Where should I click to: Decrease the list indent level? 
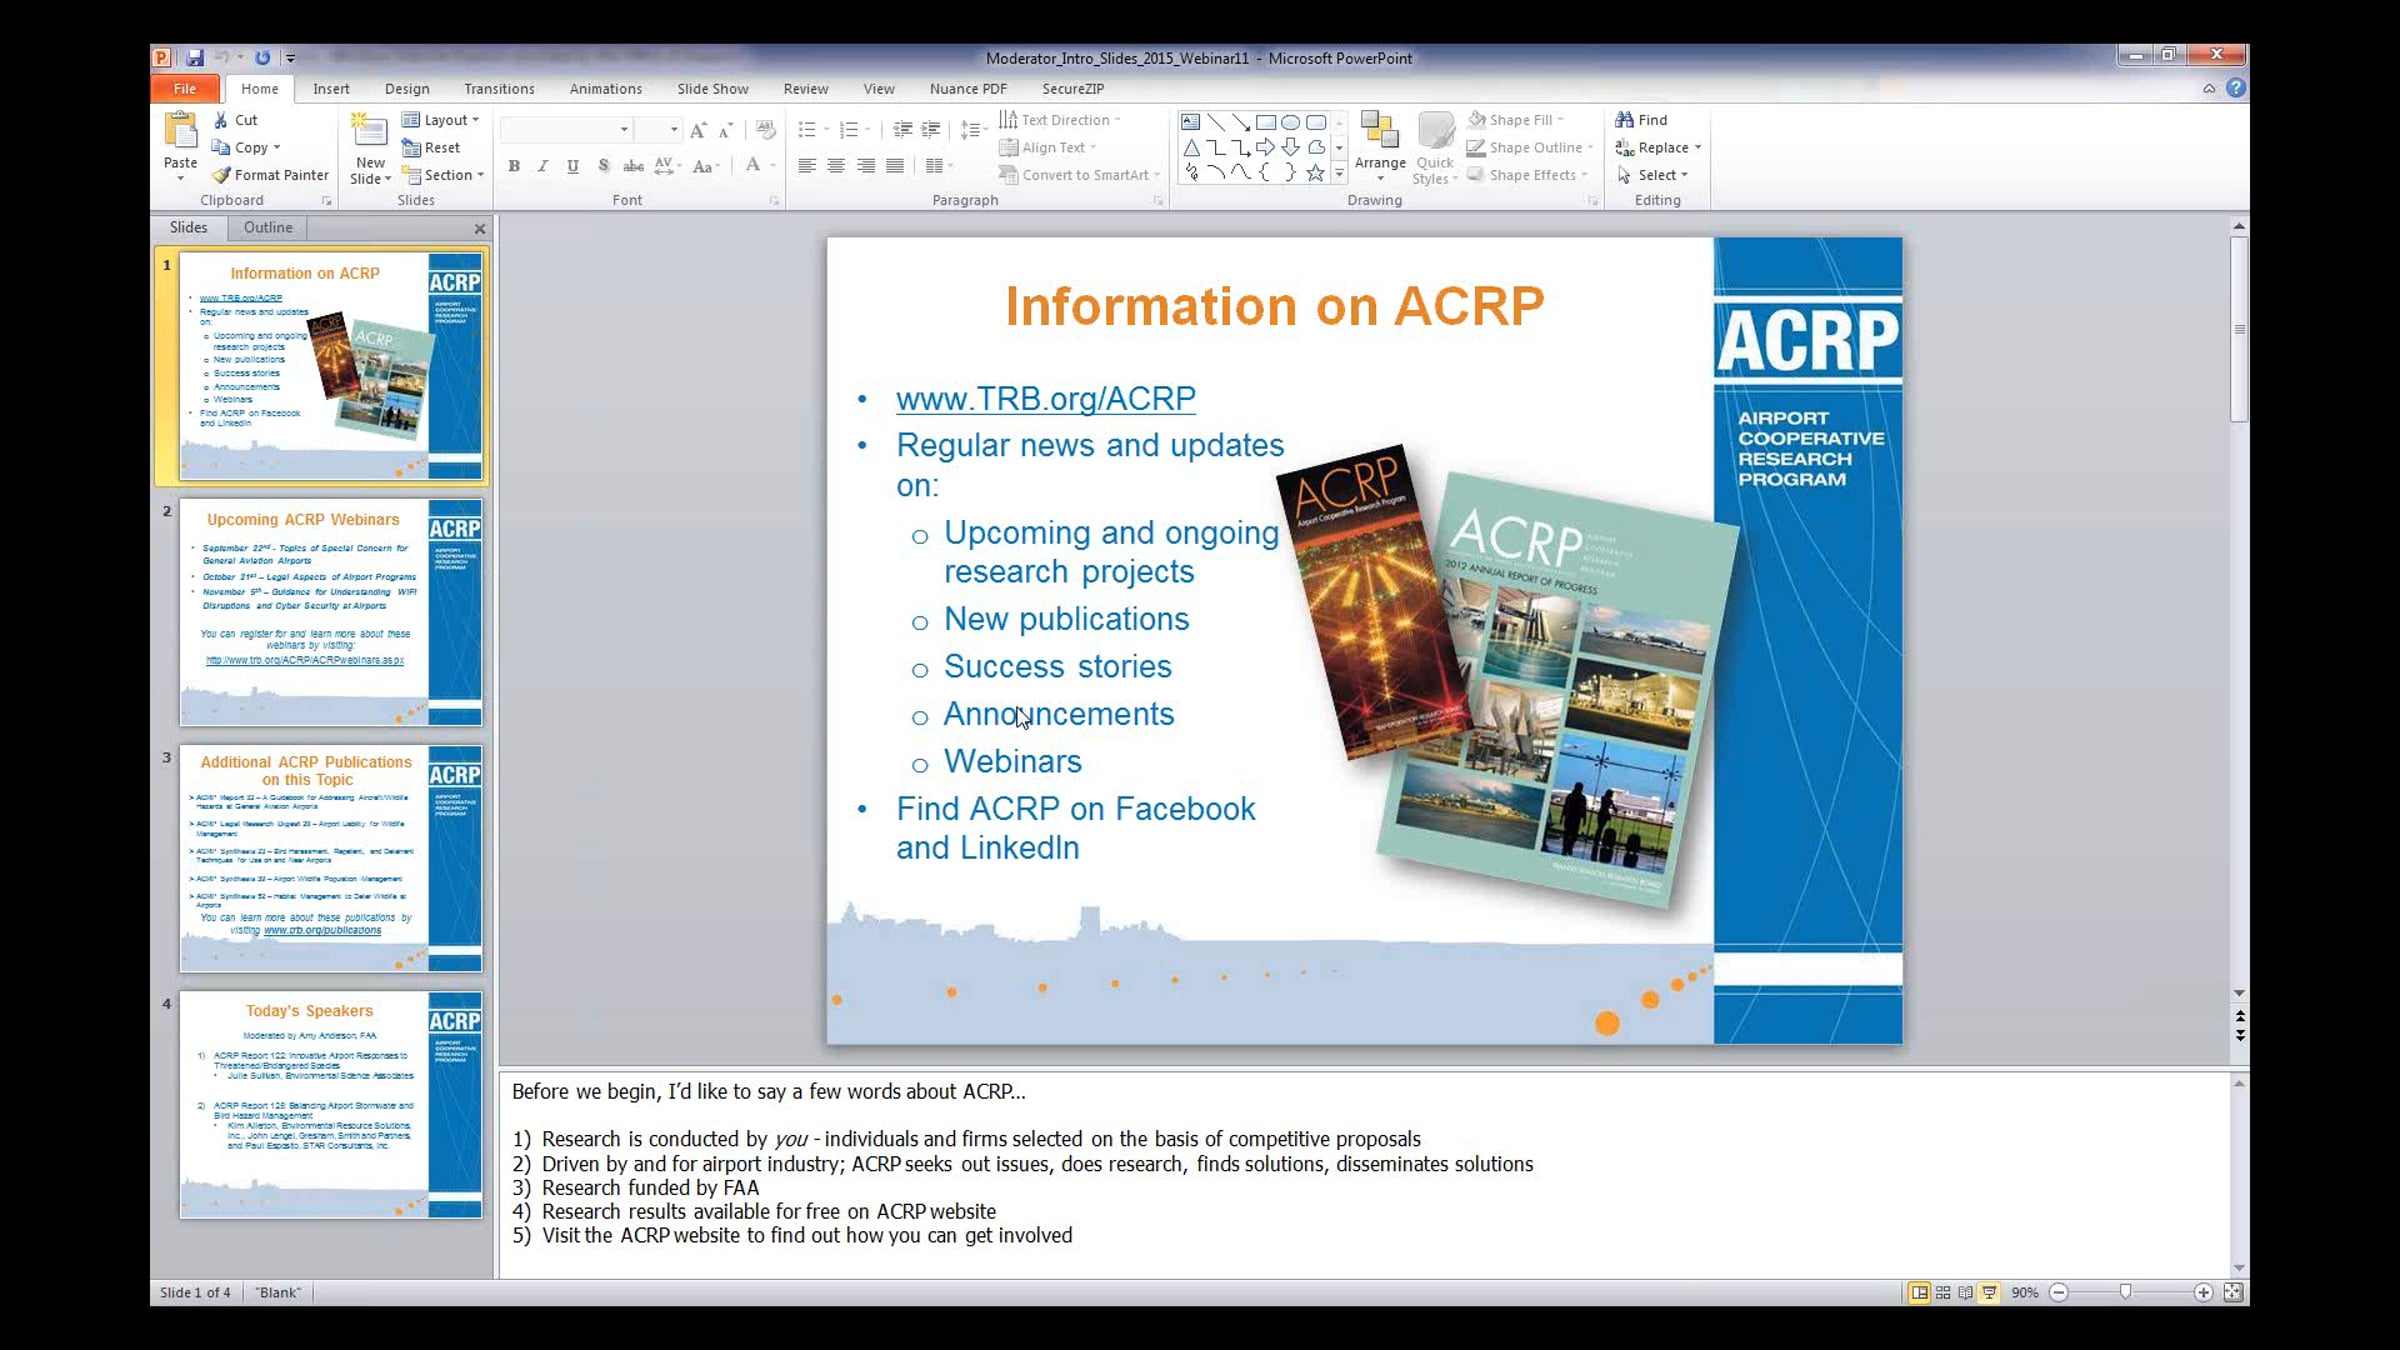pos(902,130)
